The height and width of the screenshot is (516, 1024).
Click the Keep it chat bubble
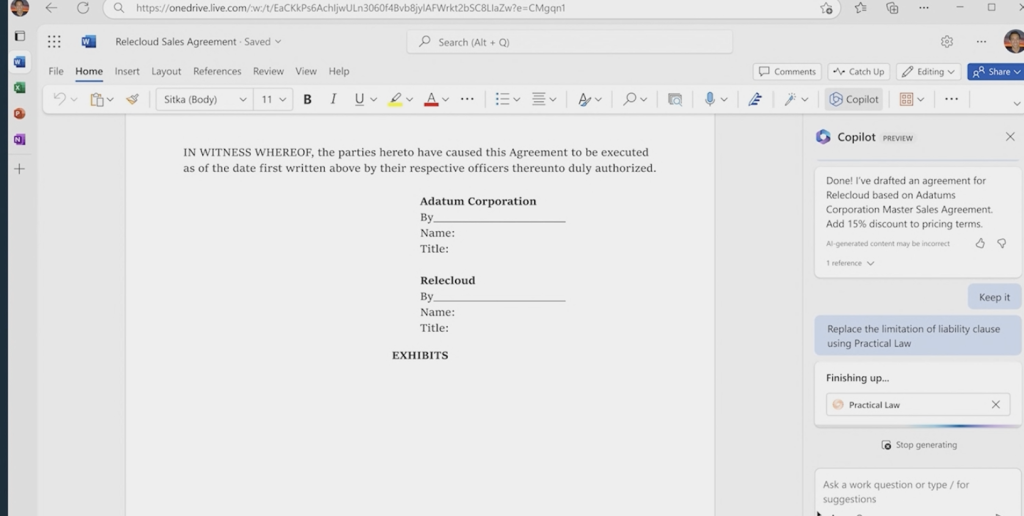tap(994, 297)
